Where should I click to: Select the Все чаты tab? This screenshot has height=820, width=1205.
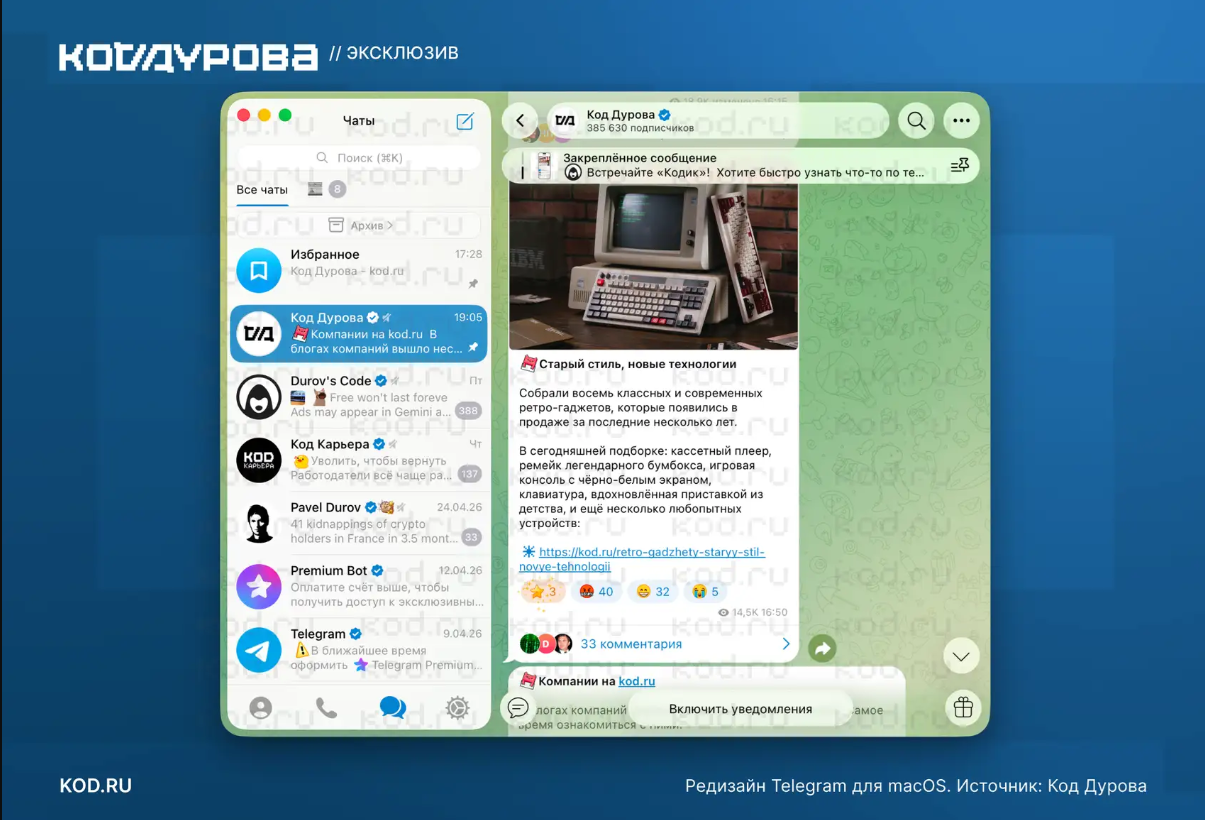pyautogui.click(x=262, y=190)
